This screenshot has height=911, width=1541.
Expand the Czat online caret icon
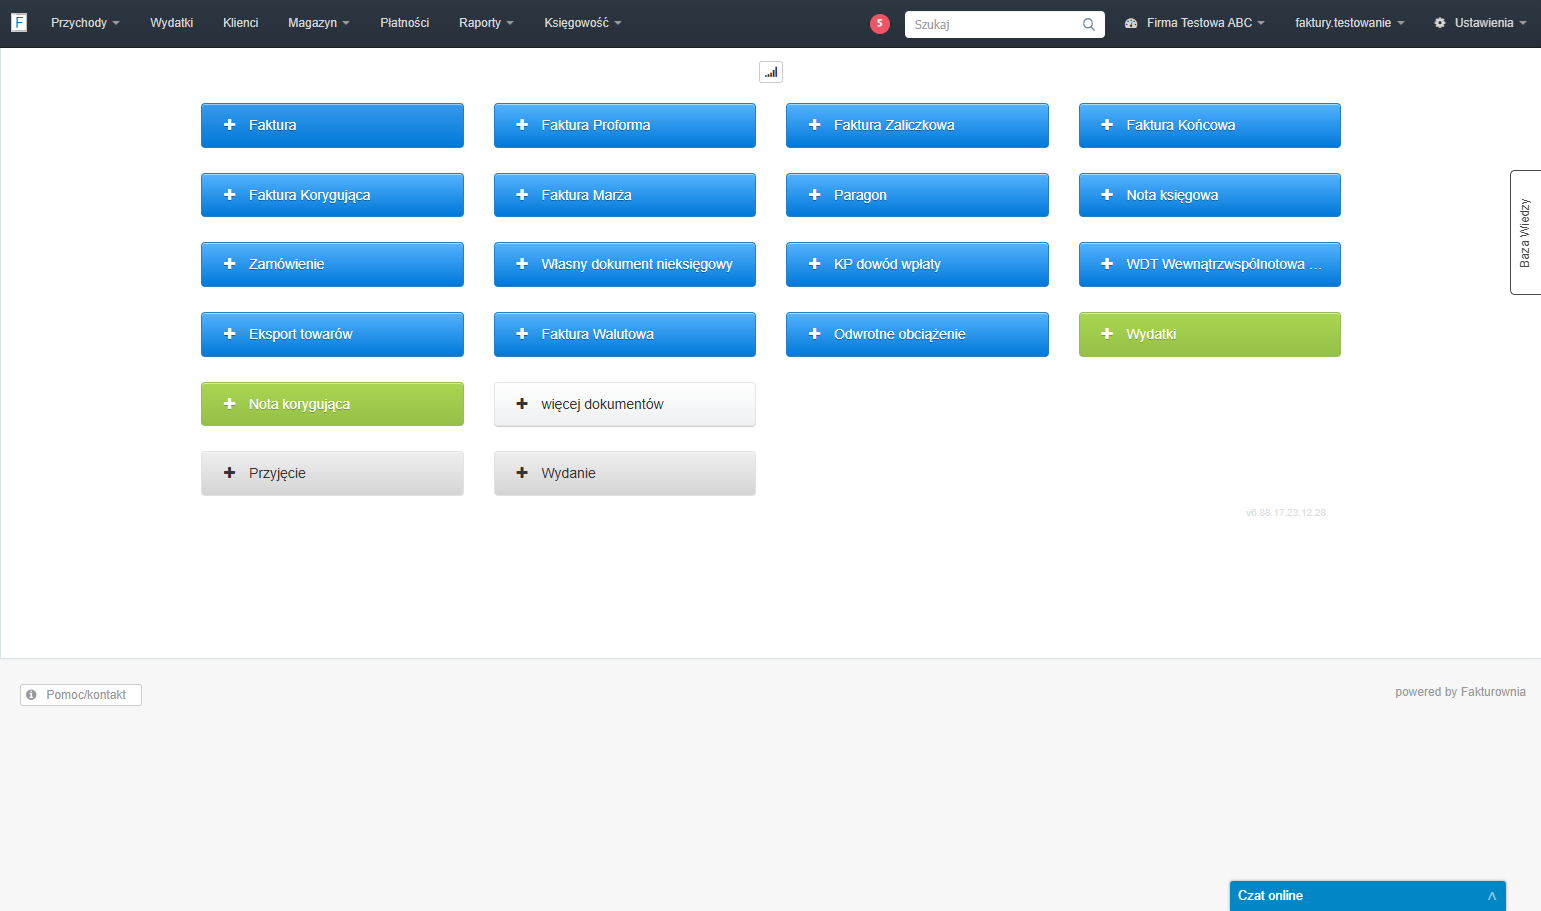[x=1491, y=896]
